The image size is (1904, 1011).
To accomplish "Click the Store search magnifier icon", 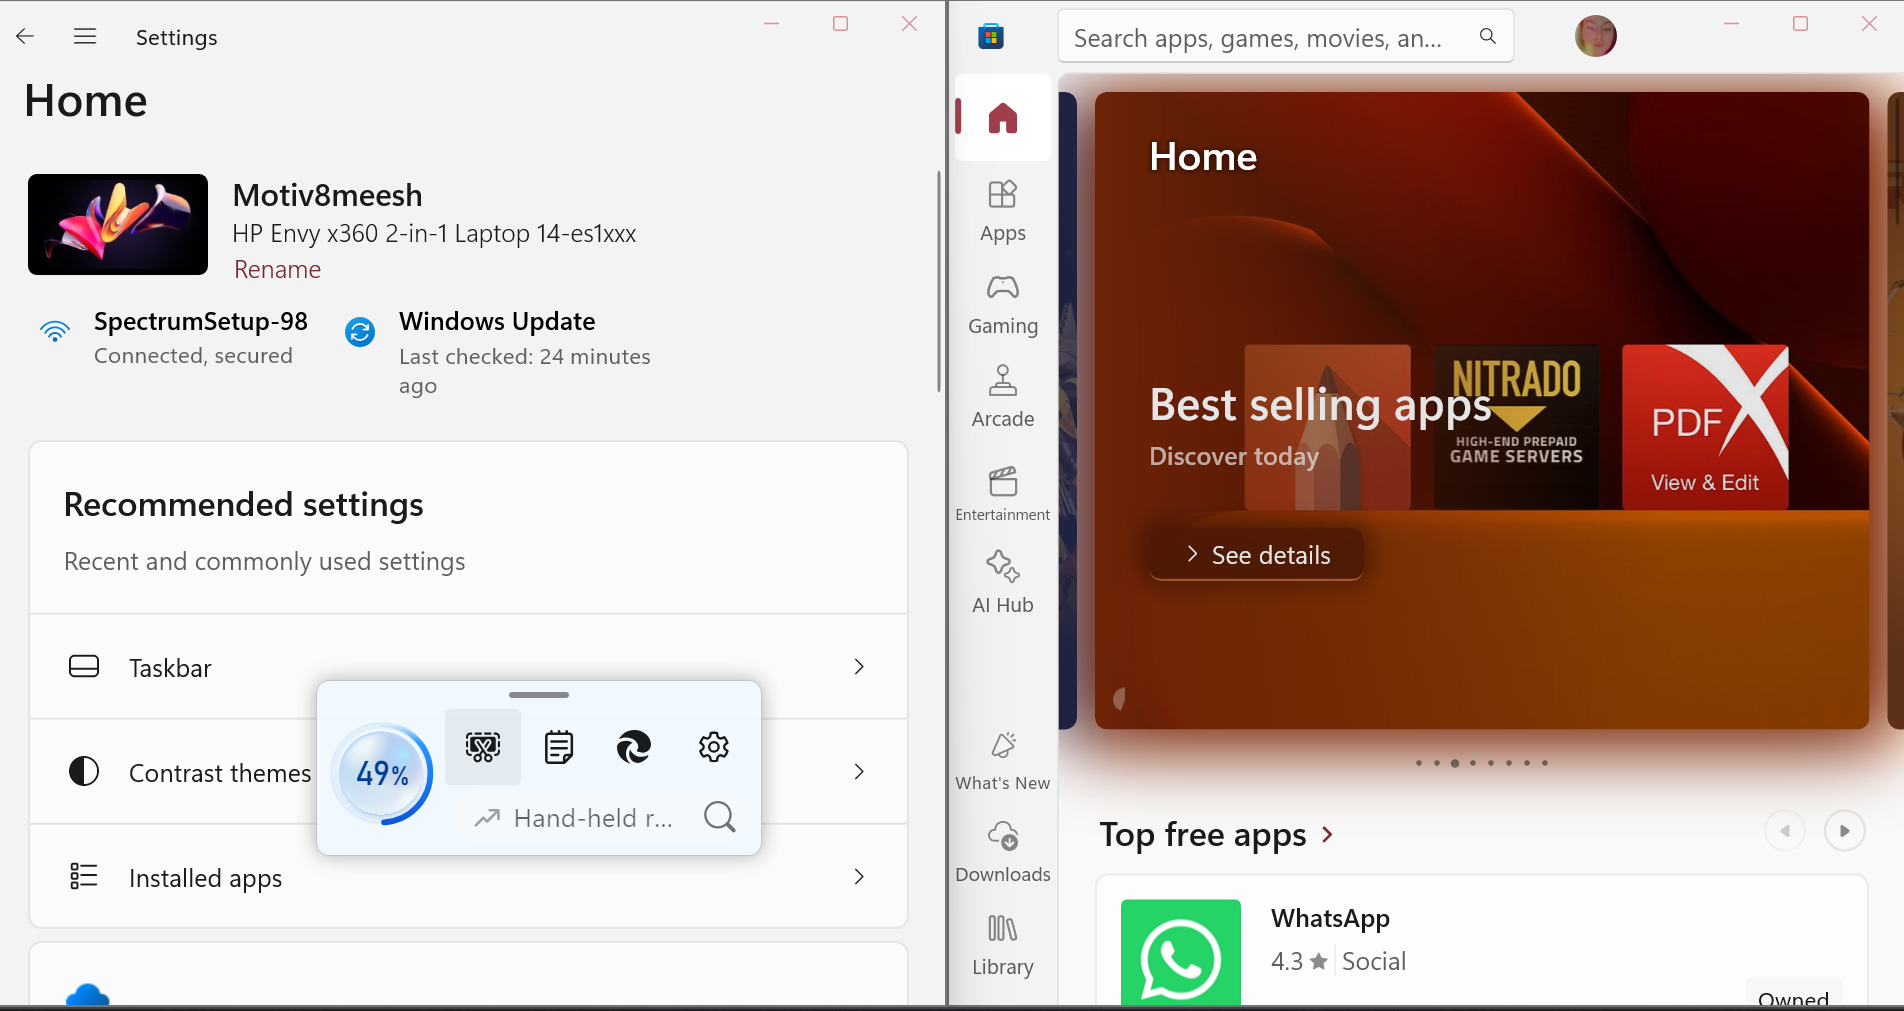I will coord(1488,36).
